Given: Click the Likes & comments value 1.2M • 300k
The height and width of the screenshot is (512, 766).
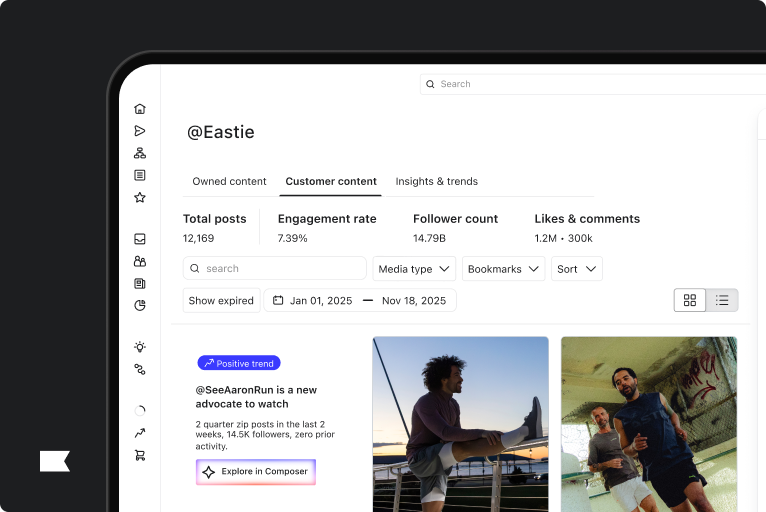Looking at the screenshot, I should [563, 238].
